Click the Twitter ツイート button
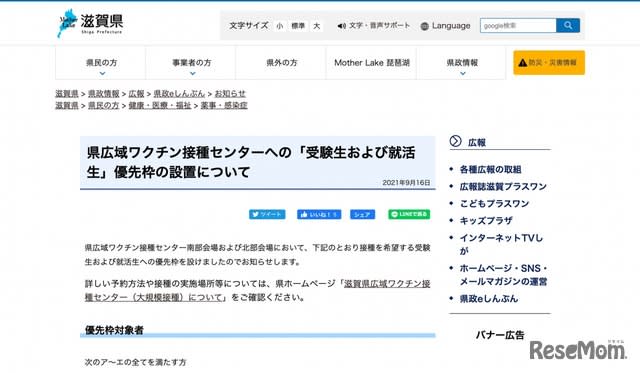The width and height of the screenshot is (640, 373). coord(267,214)
